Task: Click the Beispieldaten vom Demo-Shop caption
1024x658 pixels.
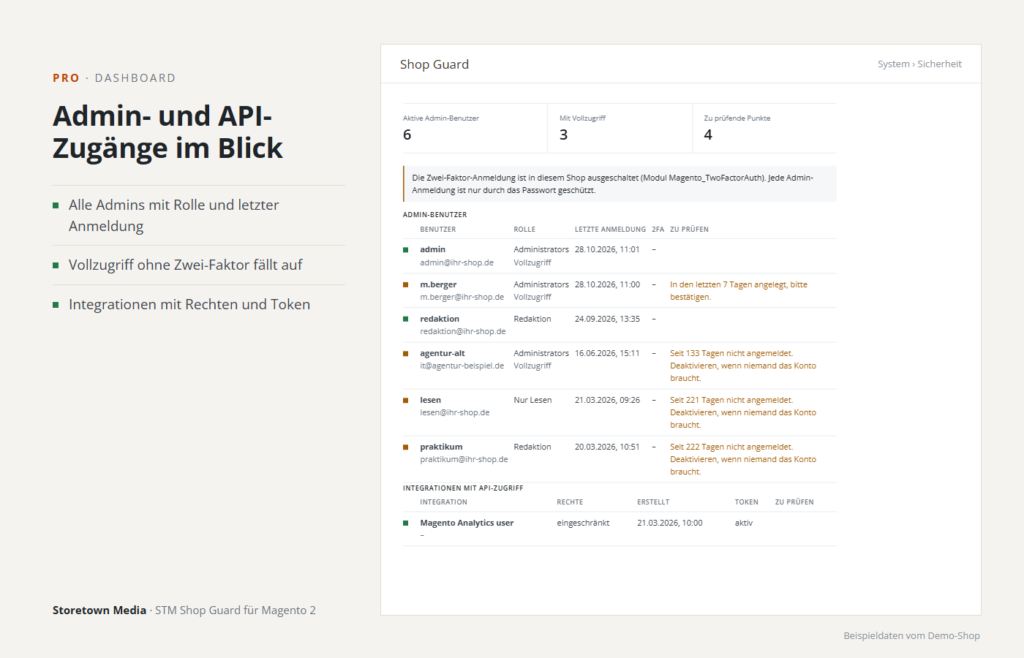Action: tap(912, 636)
